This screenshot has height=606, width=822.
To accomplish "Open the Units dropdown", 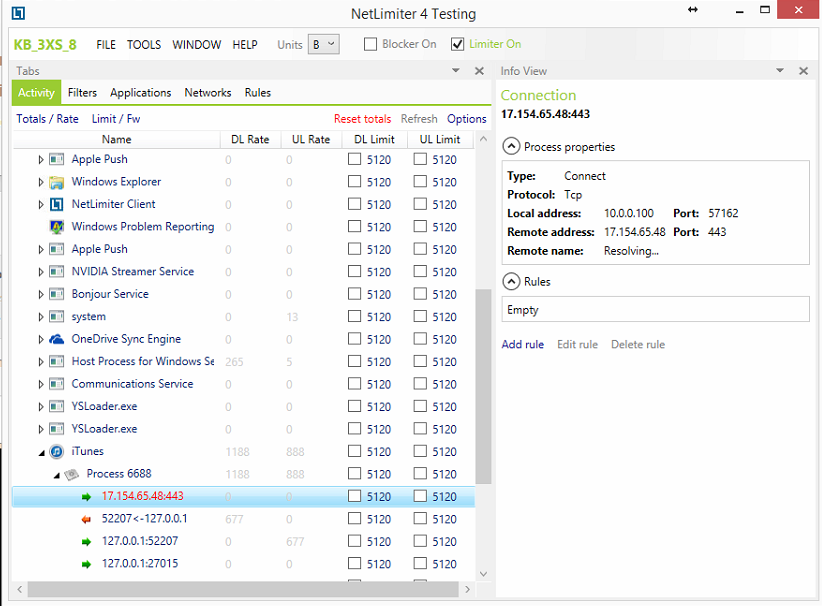I will tap(323, 45).
